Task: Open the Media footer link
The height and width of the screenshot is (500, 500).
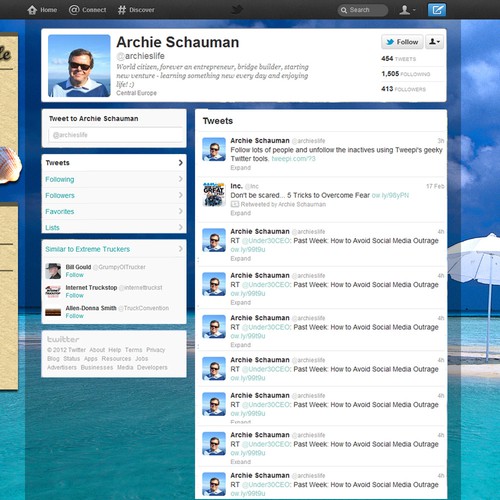Action: click(x=125, y=367)
